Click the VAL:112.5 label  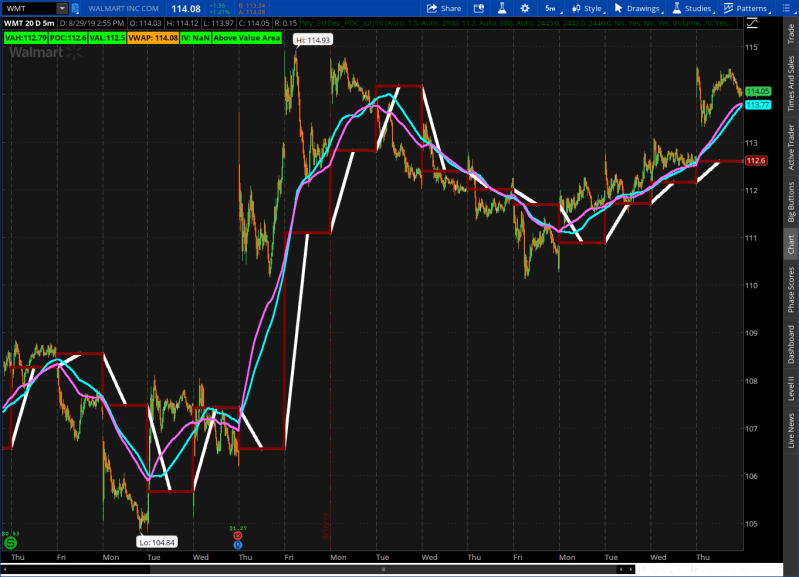(107, 38)
